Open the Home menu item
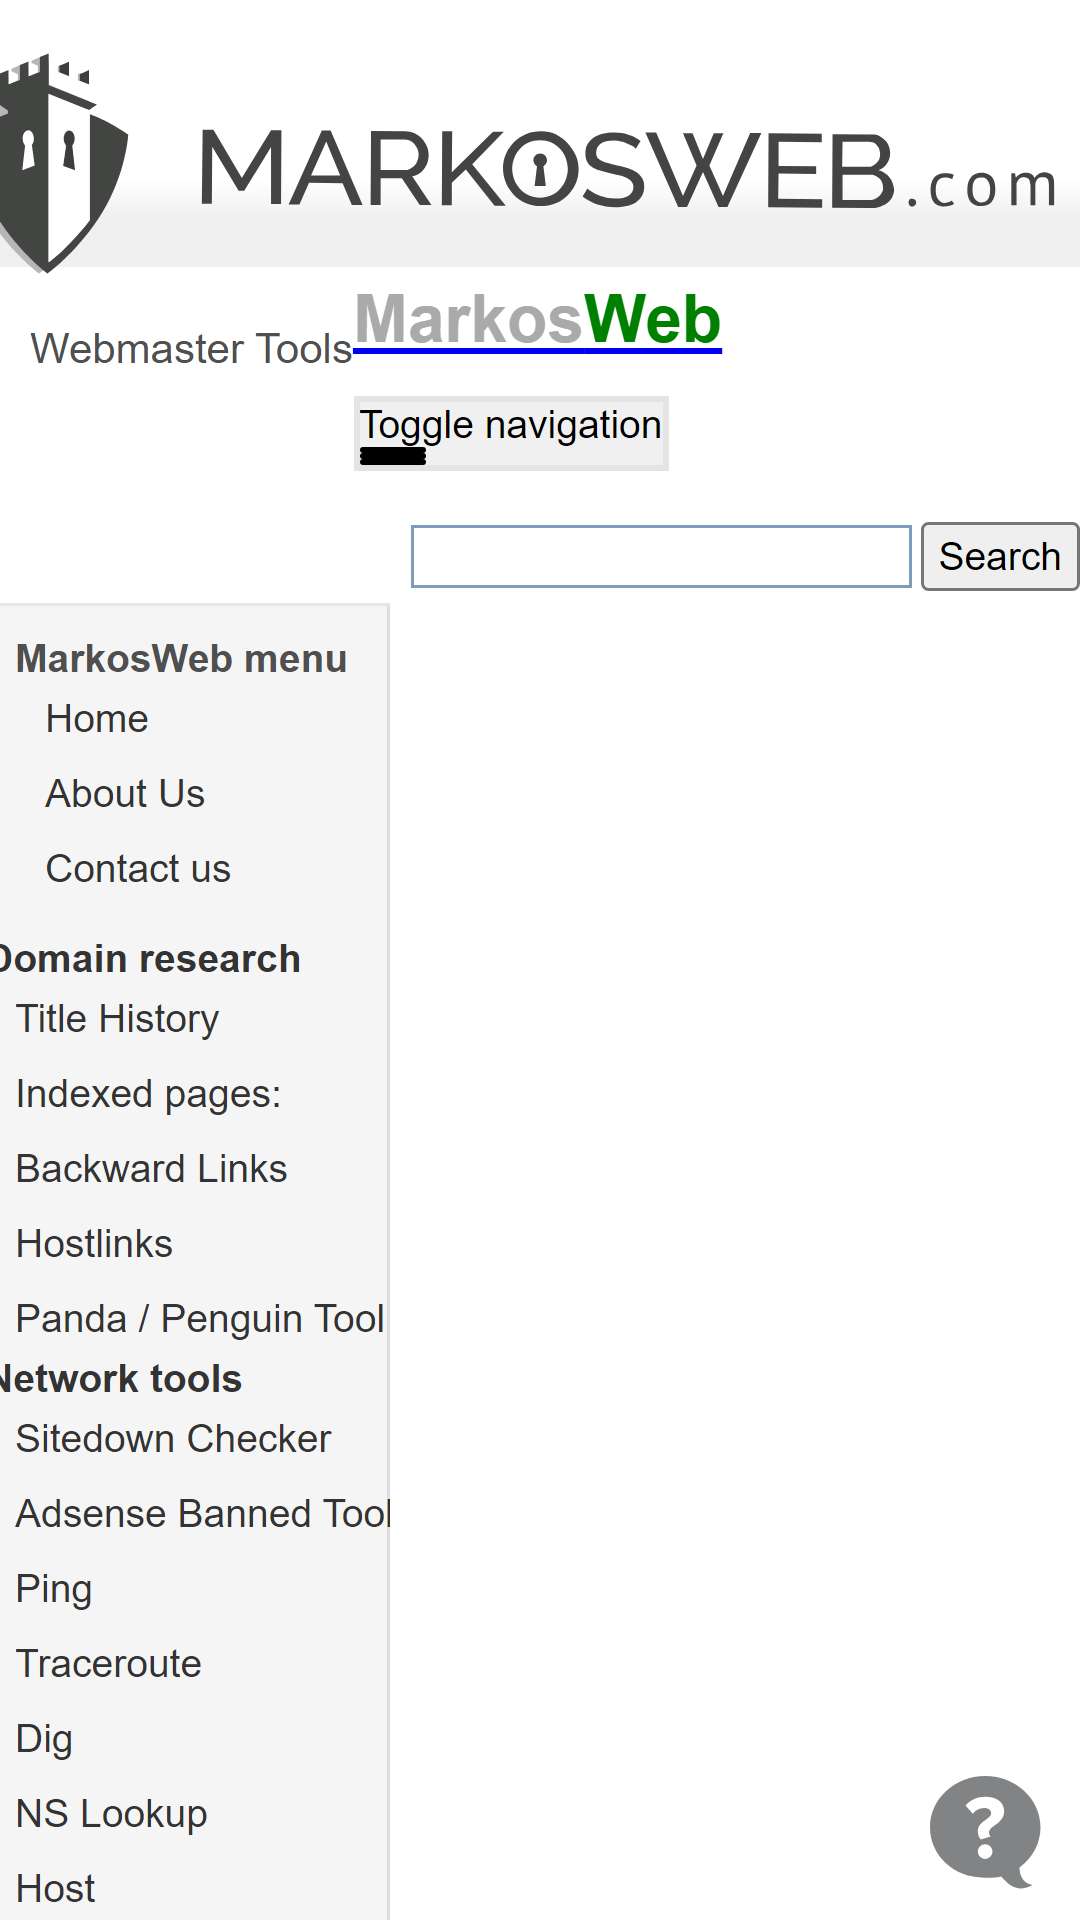The image size is (1080, 1920). click(97, 719)
